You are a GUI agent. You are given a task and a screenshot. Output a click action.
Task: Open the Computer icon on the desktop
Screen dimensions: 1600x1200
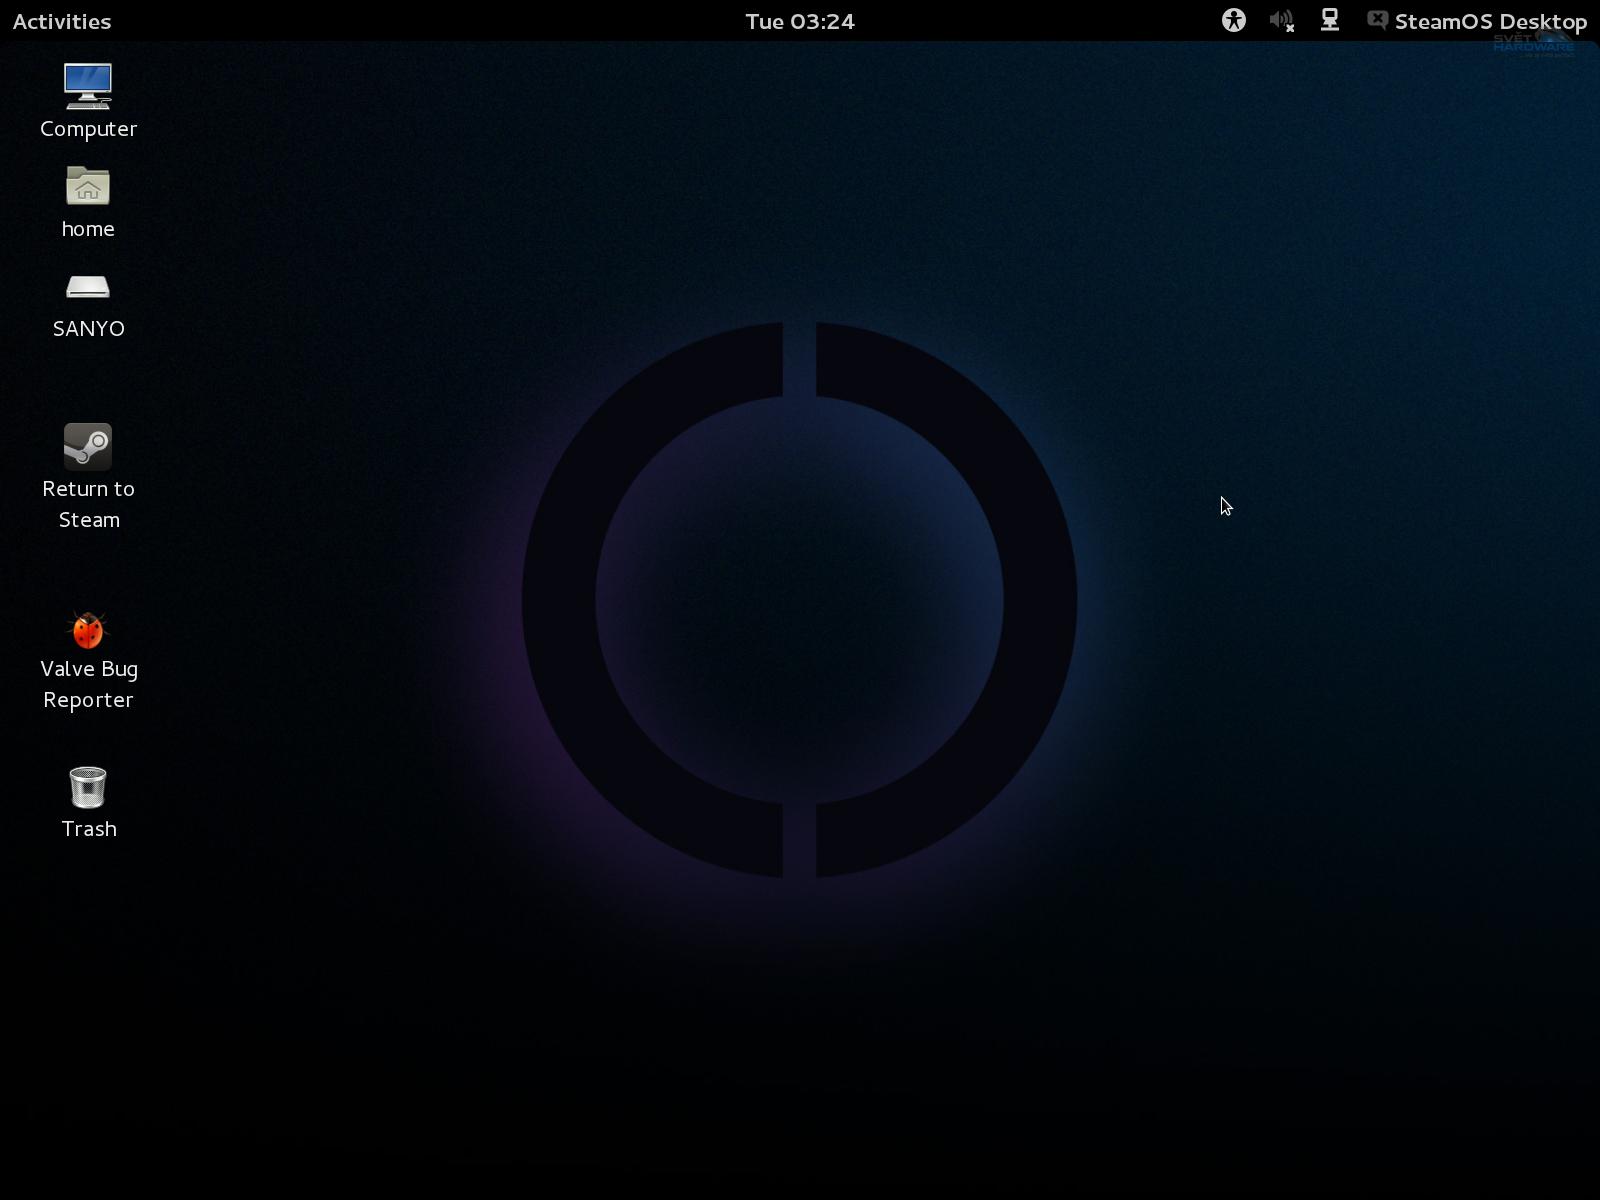coord(88,85)
